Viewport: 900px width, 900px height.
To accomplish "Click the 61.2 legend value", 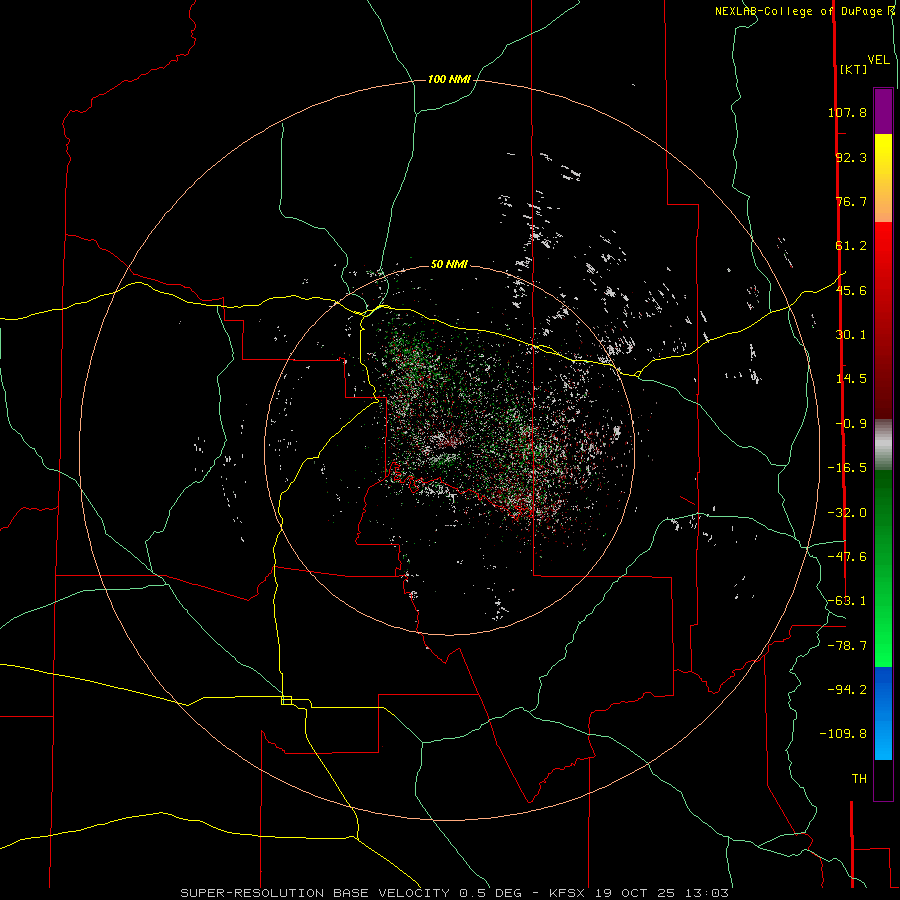I will (851, 246).
